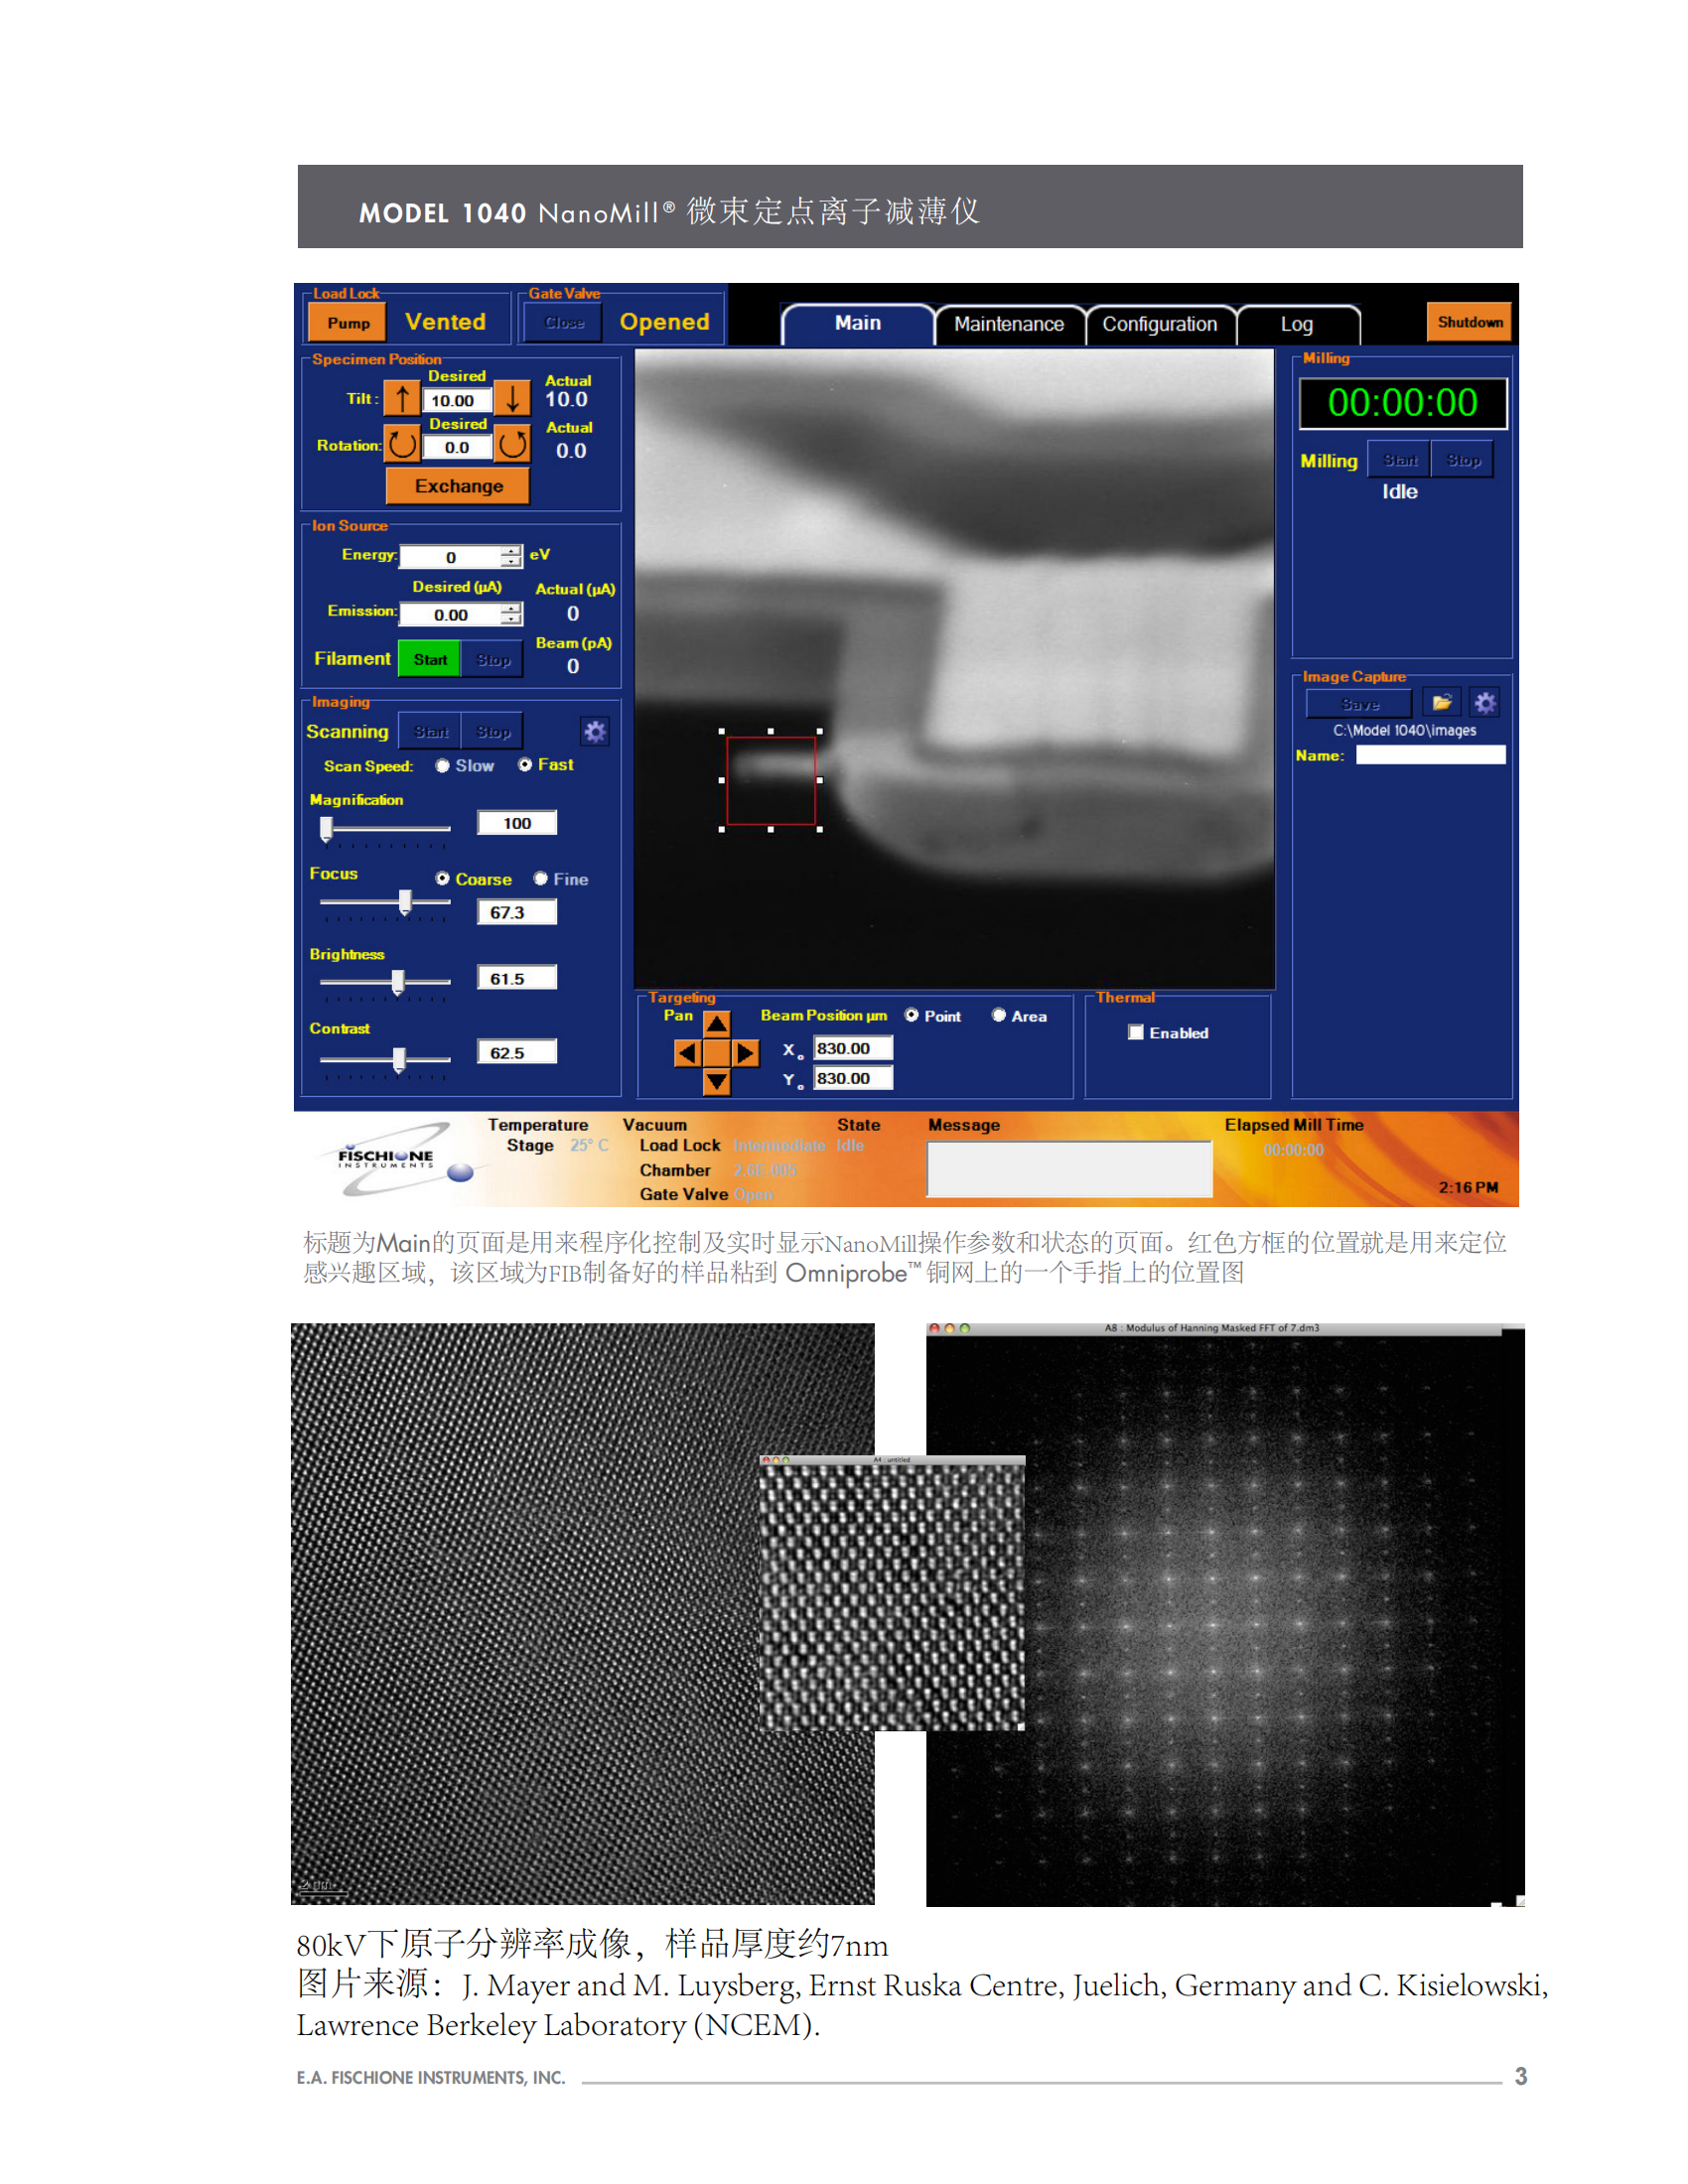Click the tilt down arrow

[513, 397]
